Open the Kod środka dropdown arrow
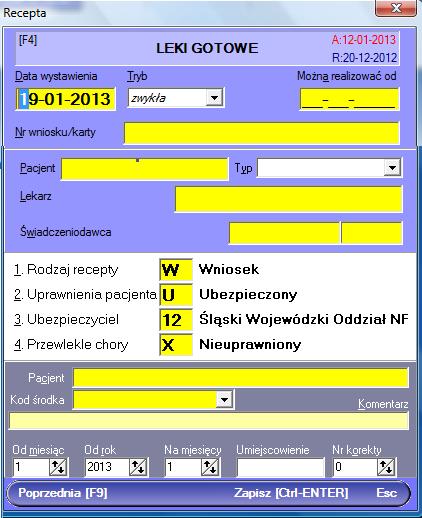 coord(224,399)
